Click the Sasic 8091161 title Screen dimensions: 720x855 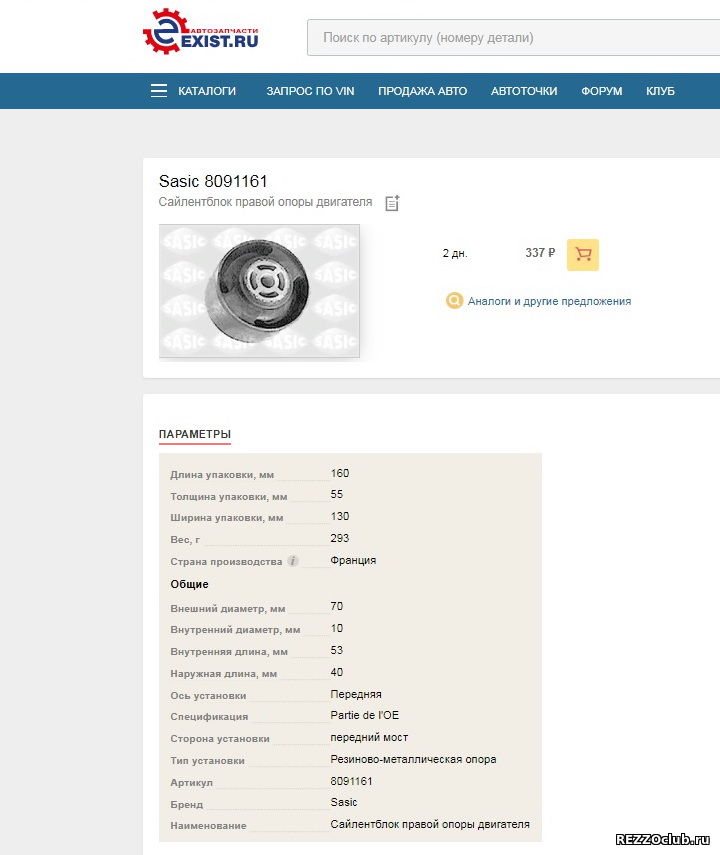click(213, 181)
